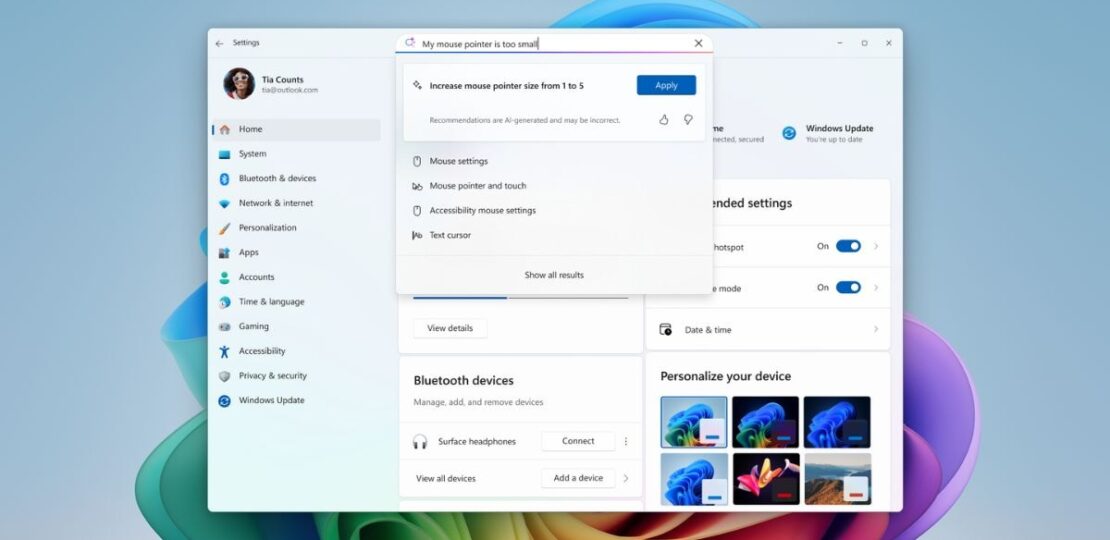This screenshot has width=1110, height=540.
Task: Expand Date & time chevron
Action: click(x=876, y=329)
